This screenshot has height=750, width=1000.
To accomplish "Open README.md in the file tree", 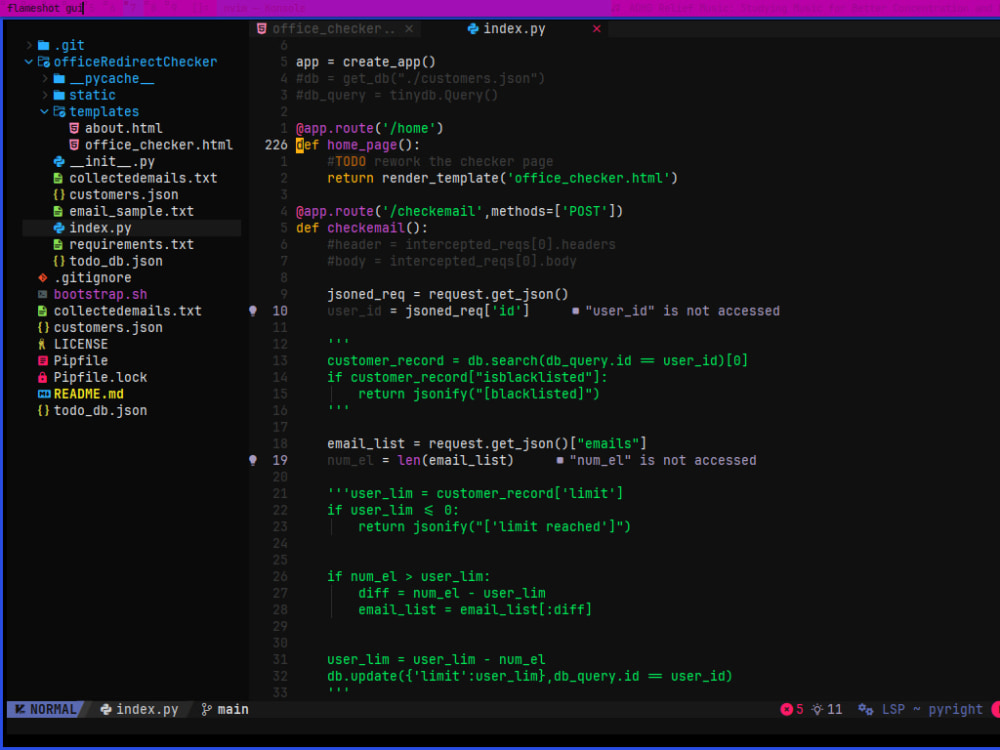I will (89, 394).
